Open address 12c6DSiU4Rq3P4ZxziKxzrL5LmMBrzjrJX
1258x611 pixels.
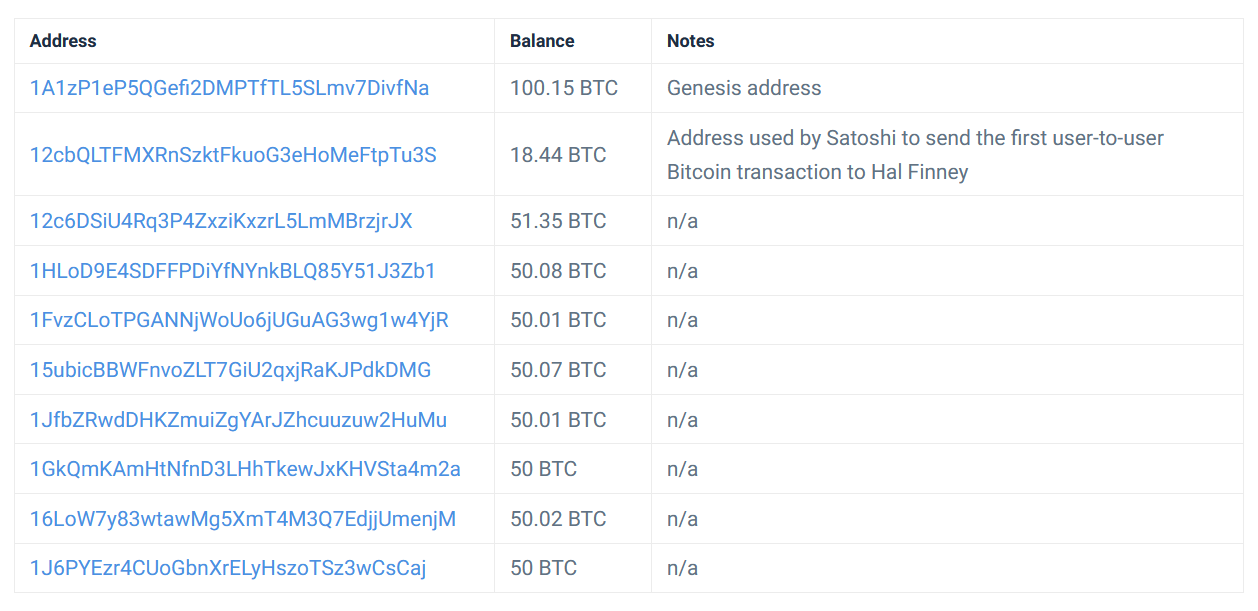(221, 221)
